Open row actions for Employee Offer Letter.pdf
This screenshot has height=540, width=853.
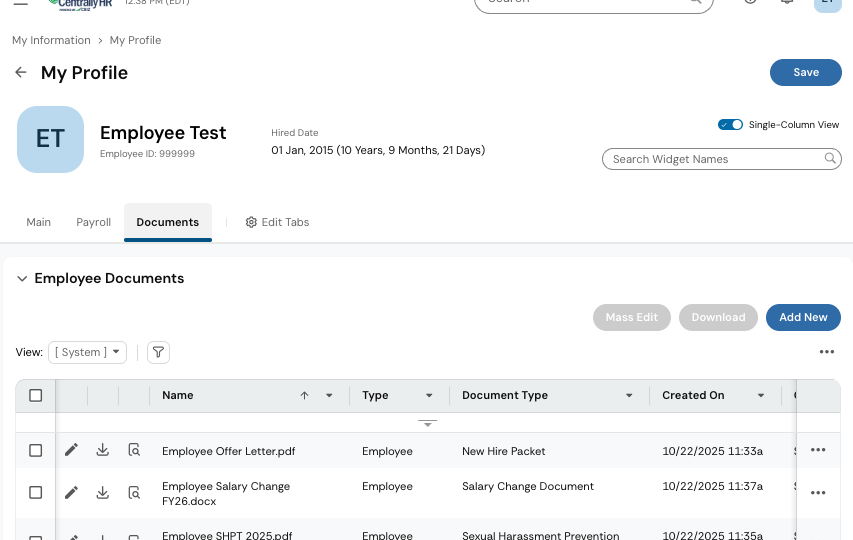click(818, 450)
